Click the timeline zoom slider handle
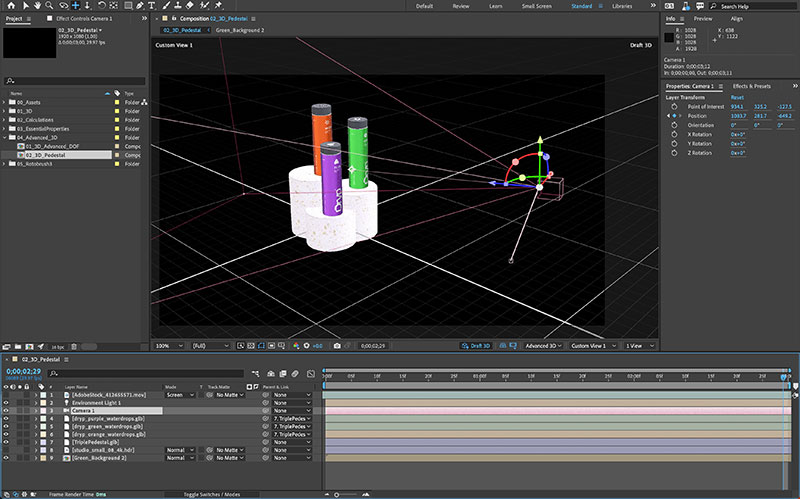Viewport: 800px width, 499px height. [336, 494]
